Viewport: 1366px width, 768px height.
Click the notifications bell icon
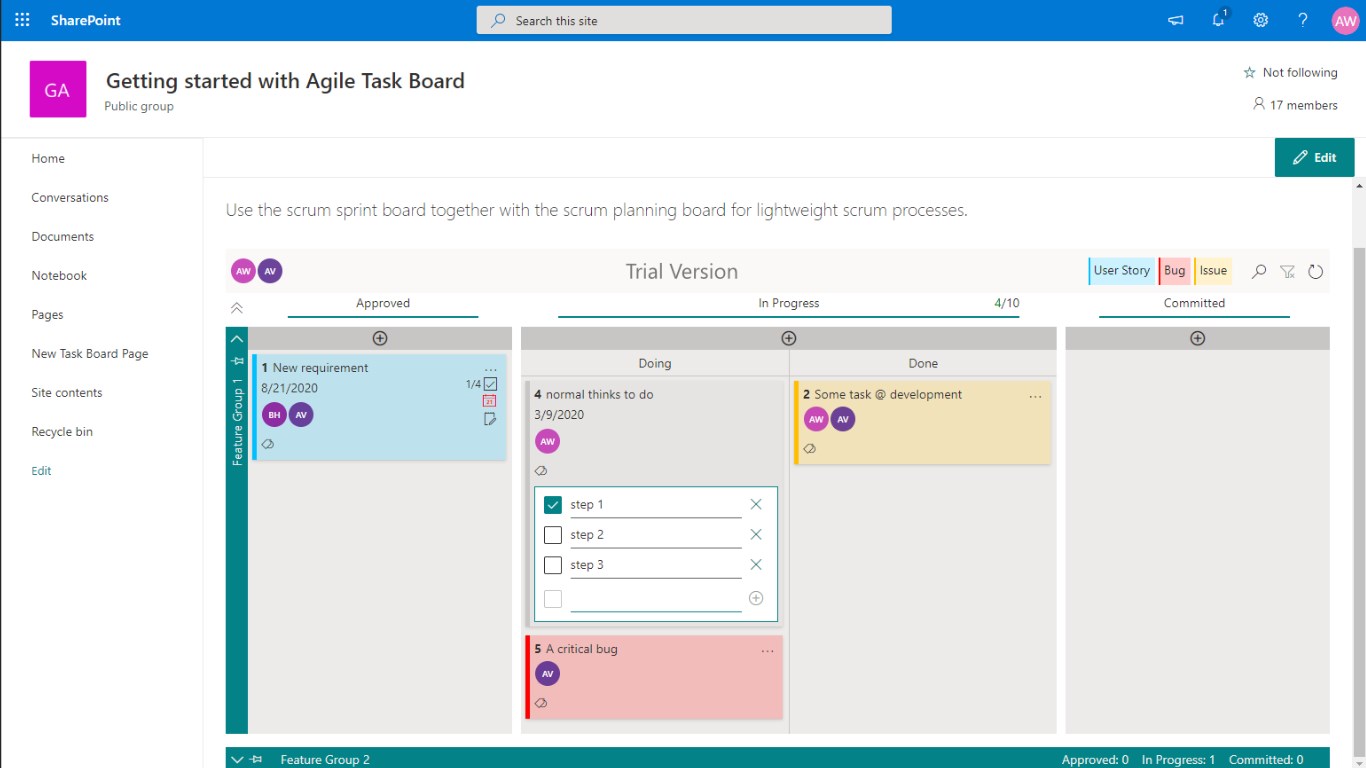pyautogui.click(x=1218, y=20)
